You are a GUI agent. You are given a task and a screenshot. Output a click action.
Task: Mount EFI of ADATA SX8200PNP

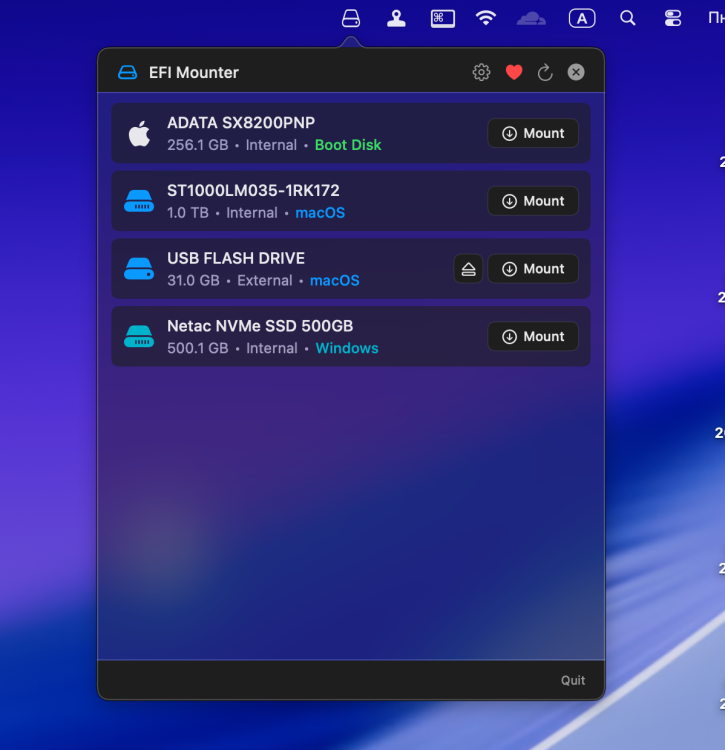click(533, 133)
